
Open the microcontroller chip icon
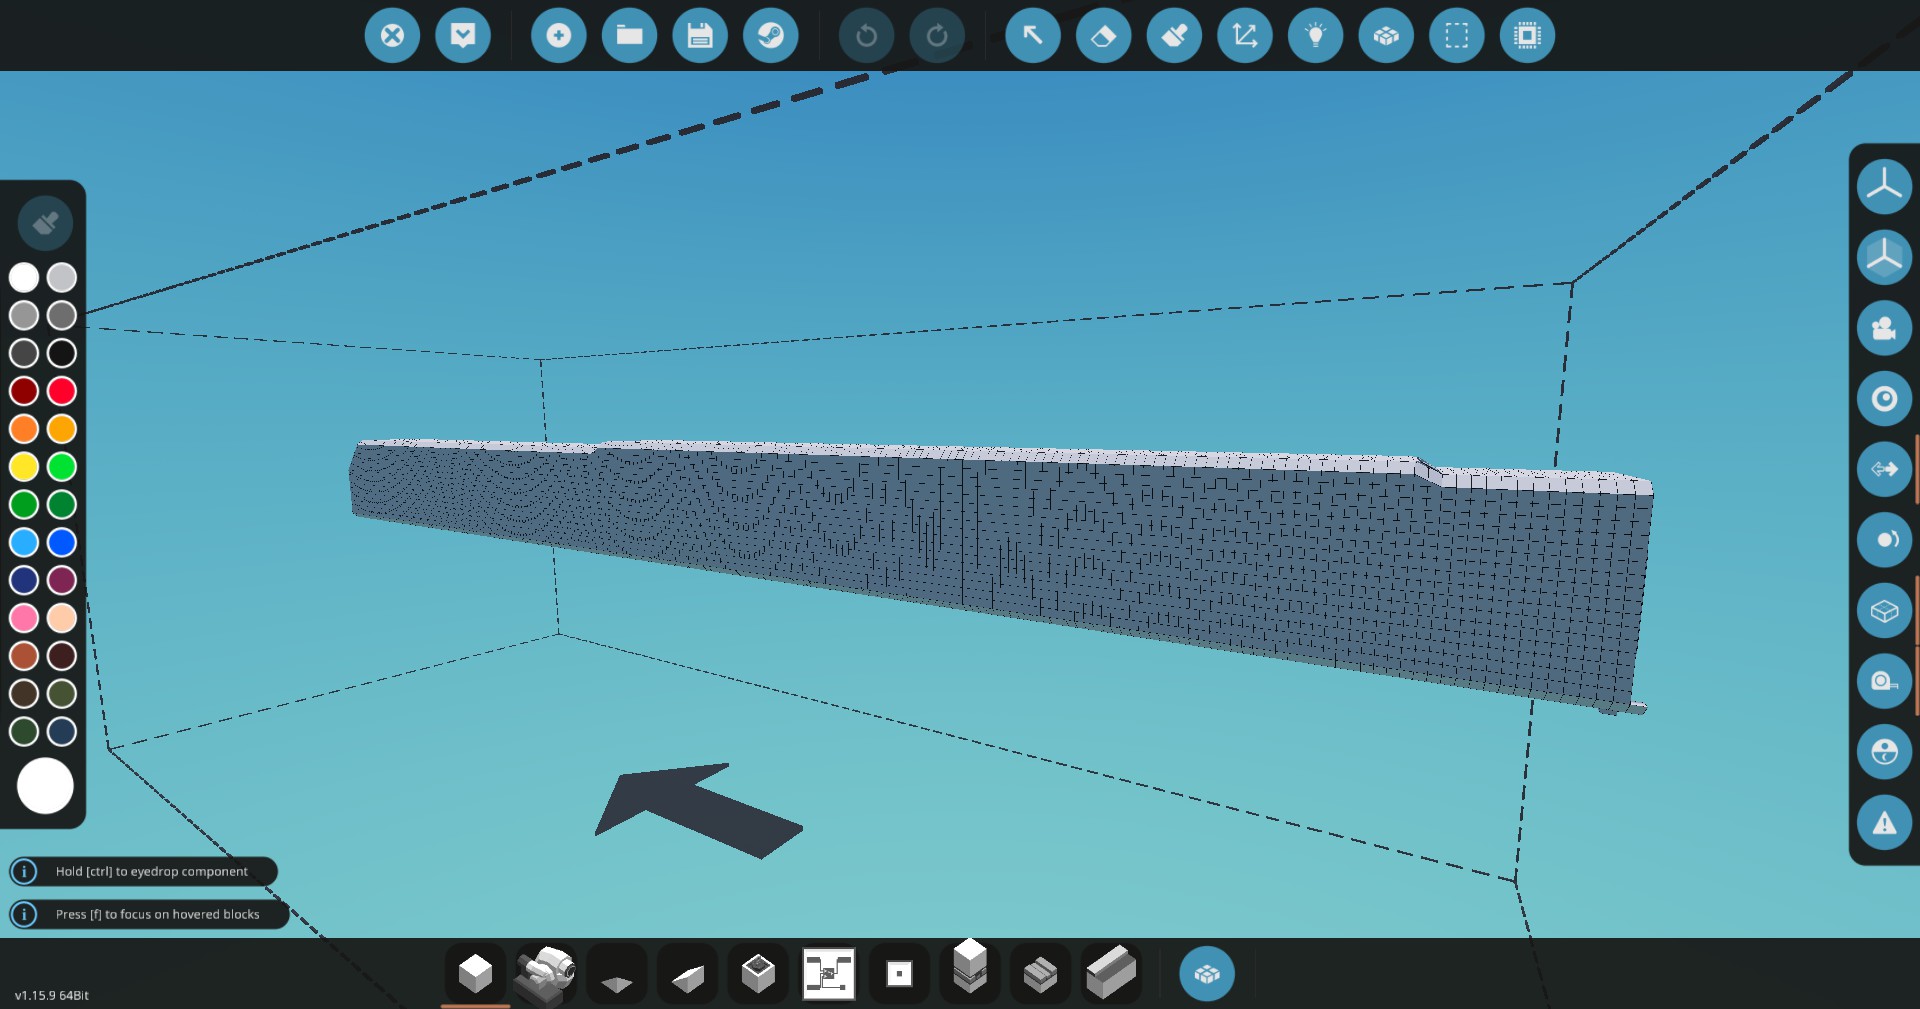click(x=1528, y=36)
